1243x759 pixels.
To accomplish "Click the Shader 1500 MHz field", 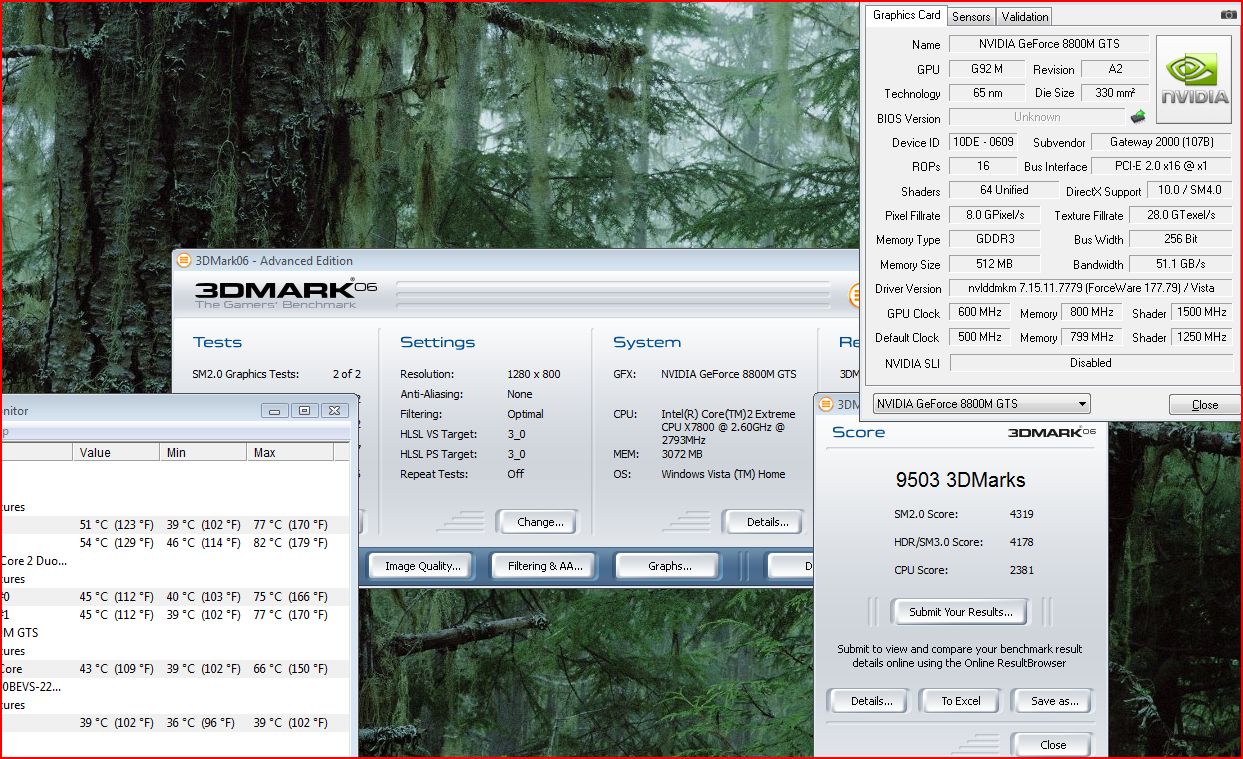I will (1201, 312).
